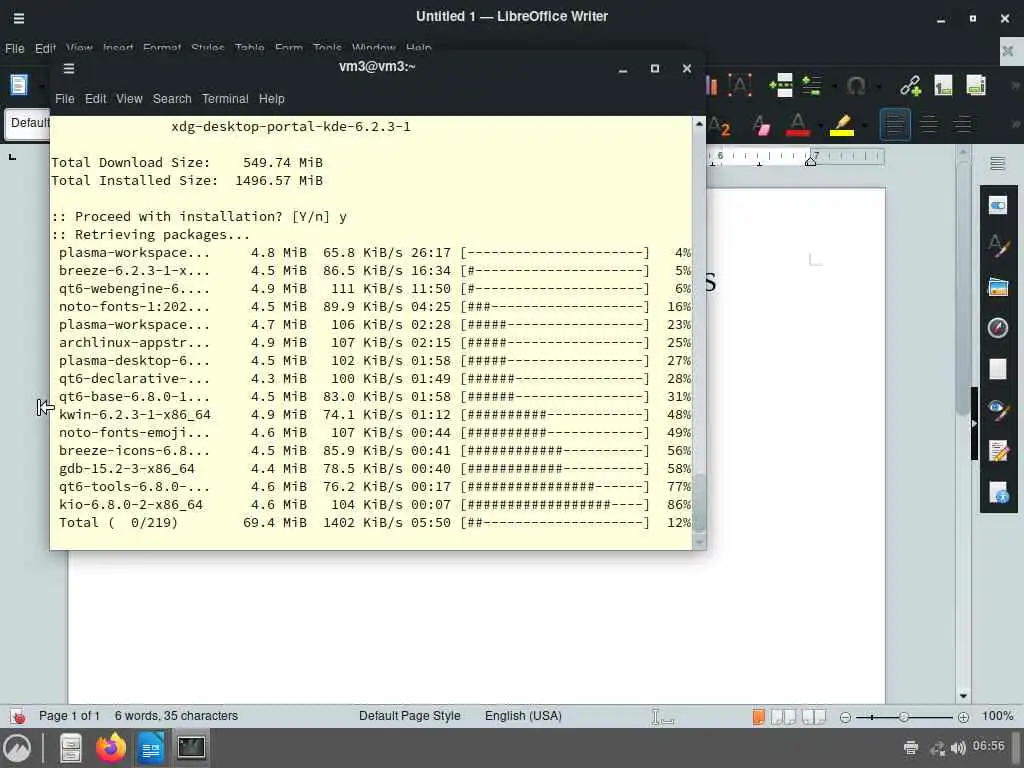
Task: Click the zoom slider handle
Action: 904,717
